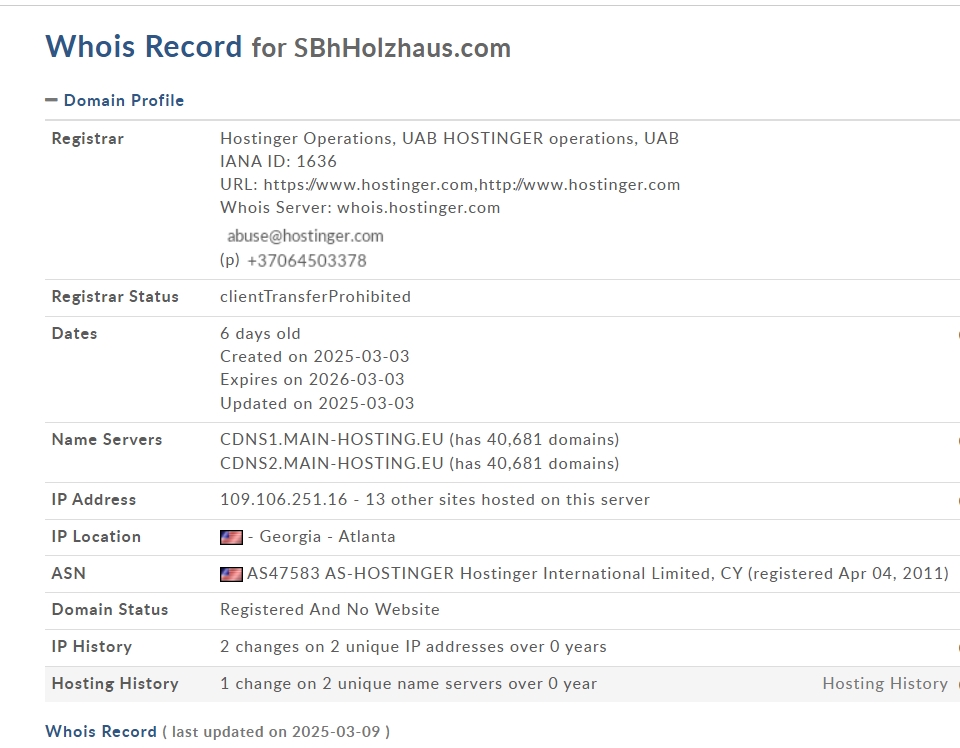Click the 'Georgia - Atlanta' location text
Image resolution: width=960 pixels, height=748 pixels.
tap(327, 537)
